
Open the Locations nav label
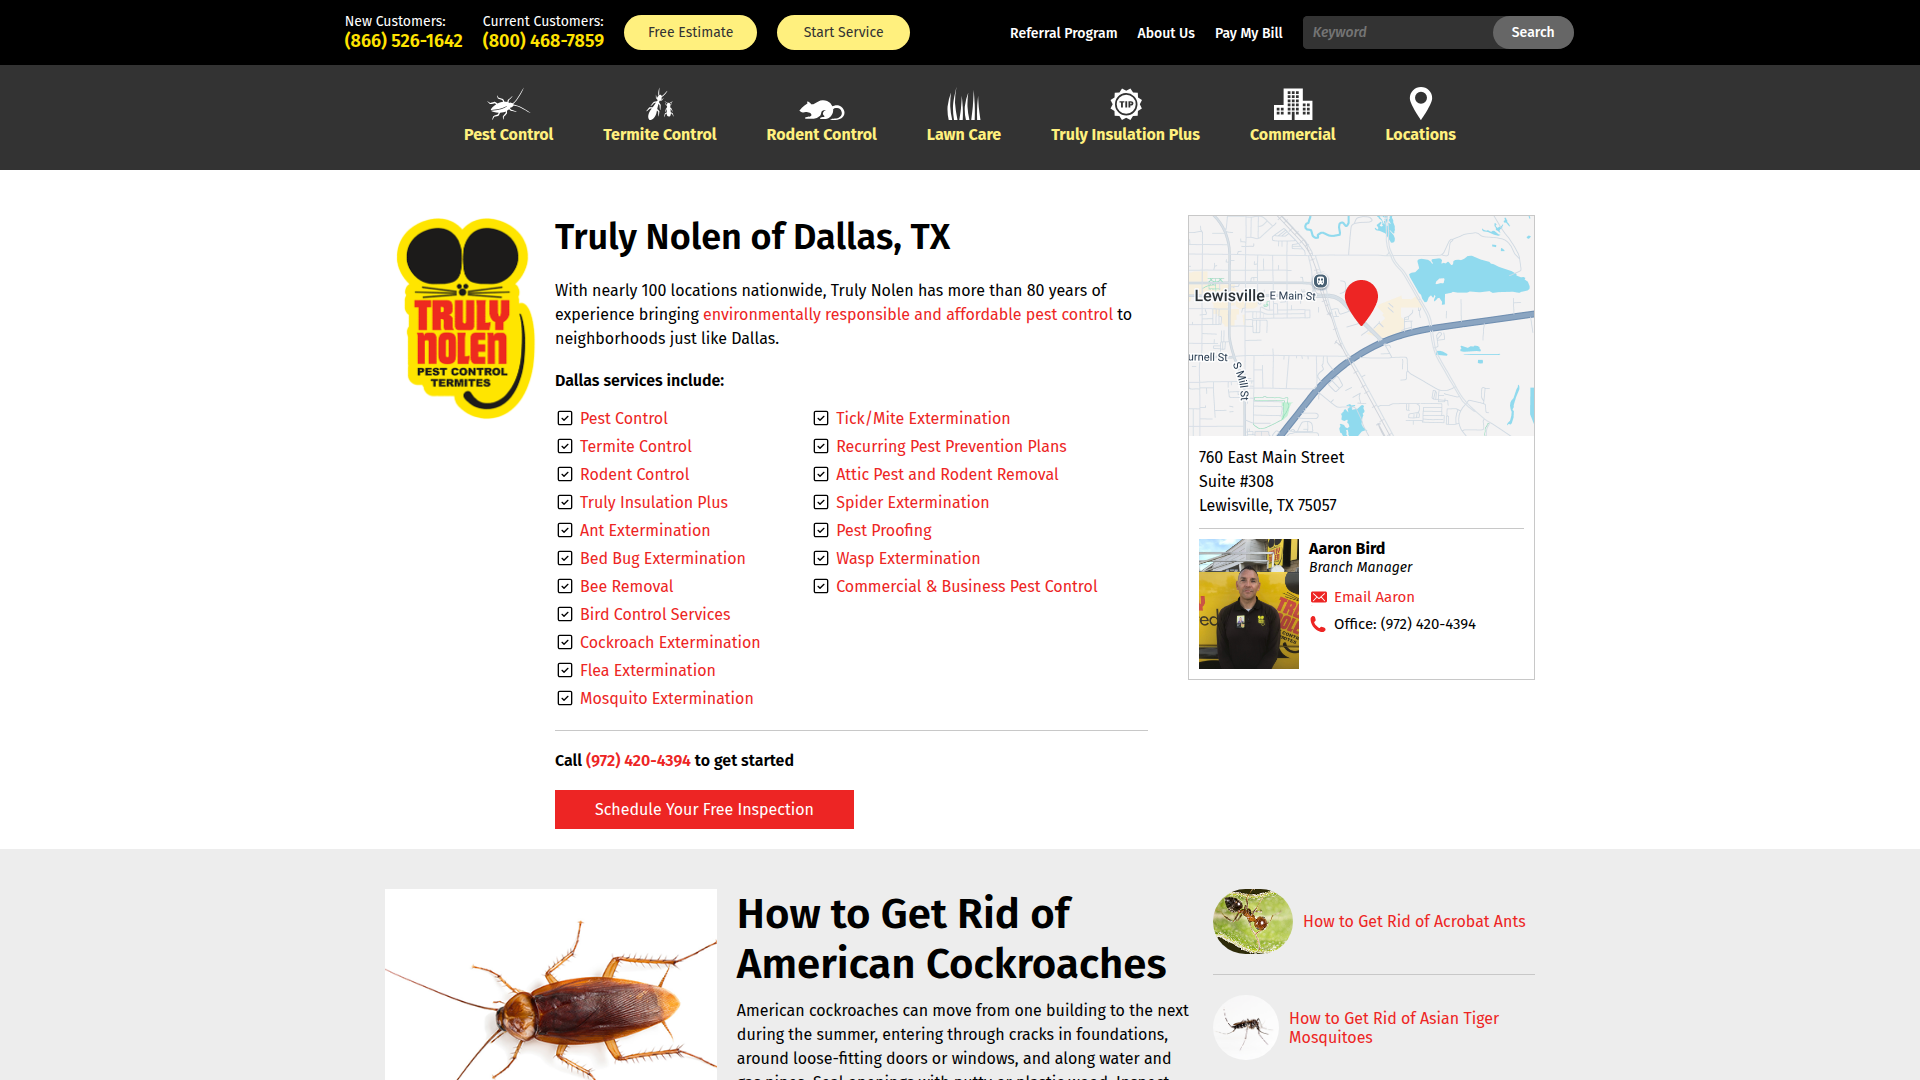1420,134
